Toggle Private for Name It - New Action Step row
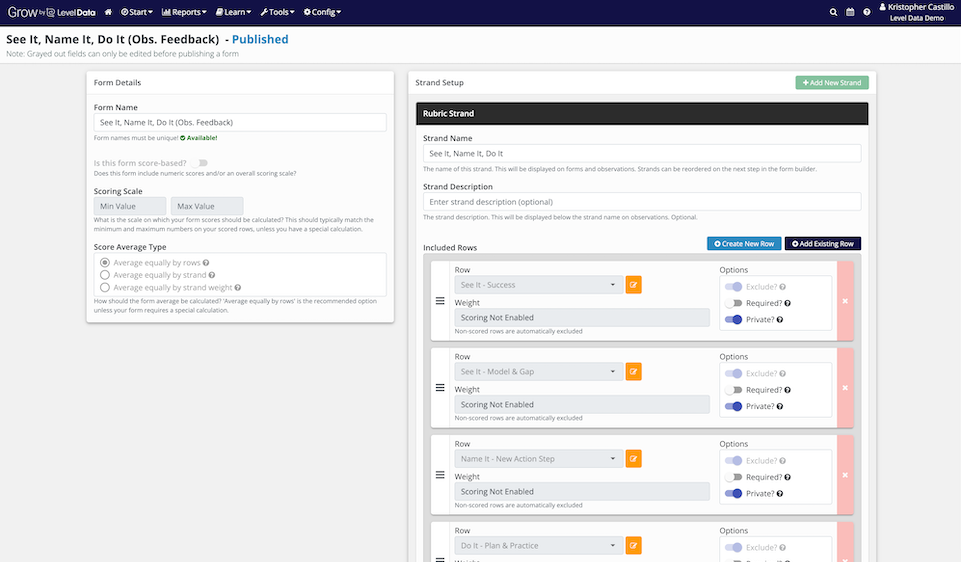 733,493
